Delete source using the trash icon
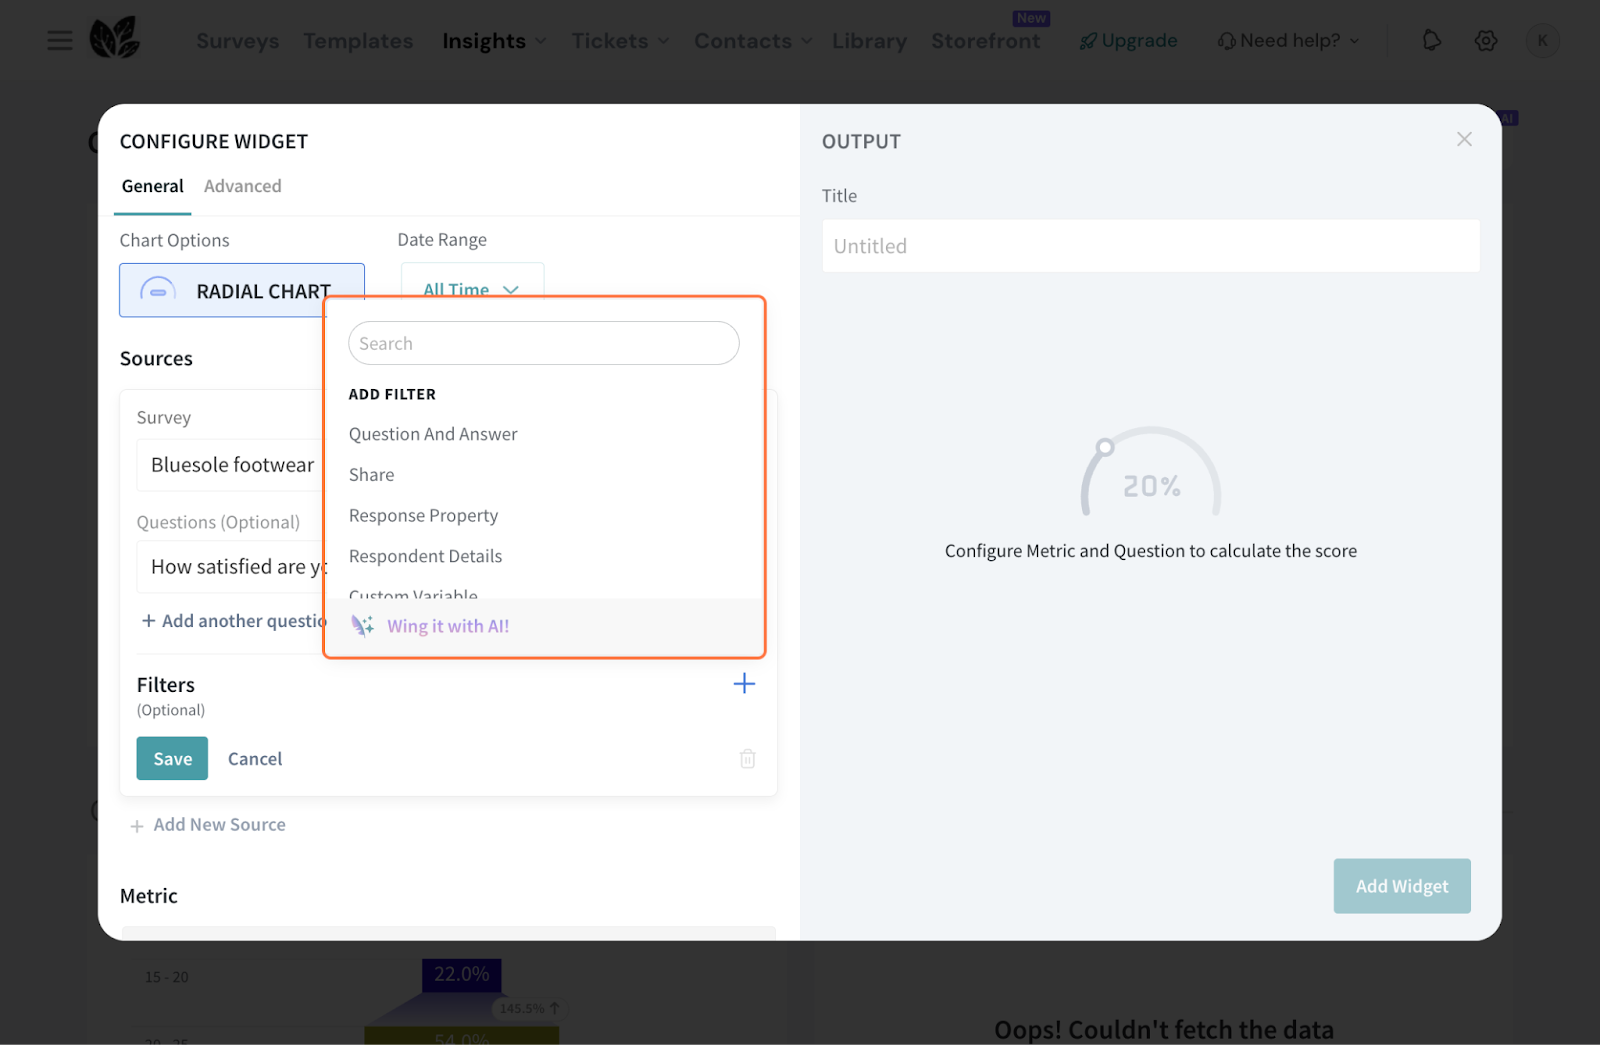1600x1045 pixels. coord(747,759)
